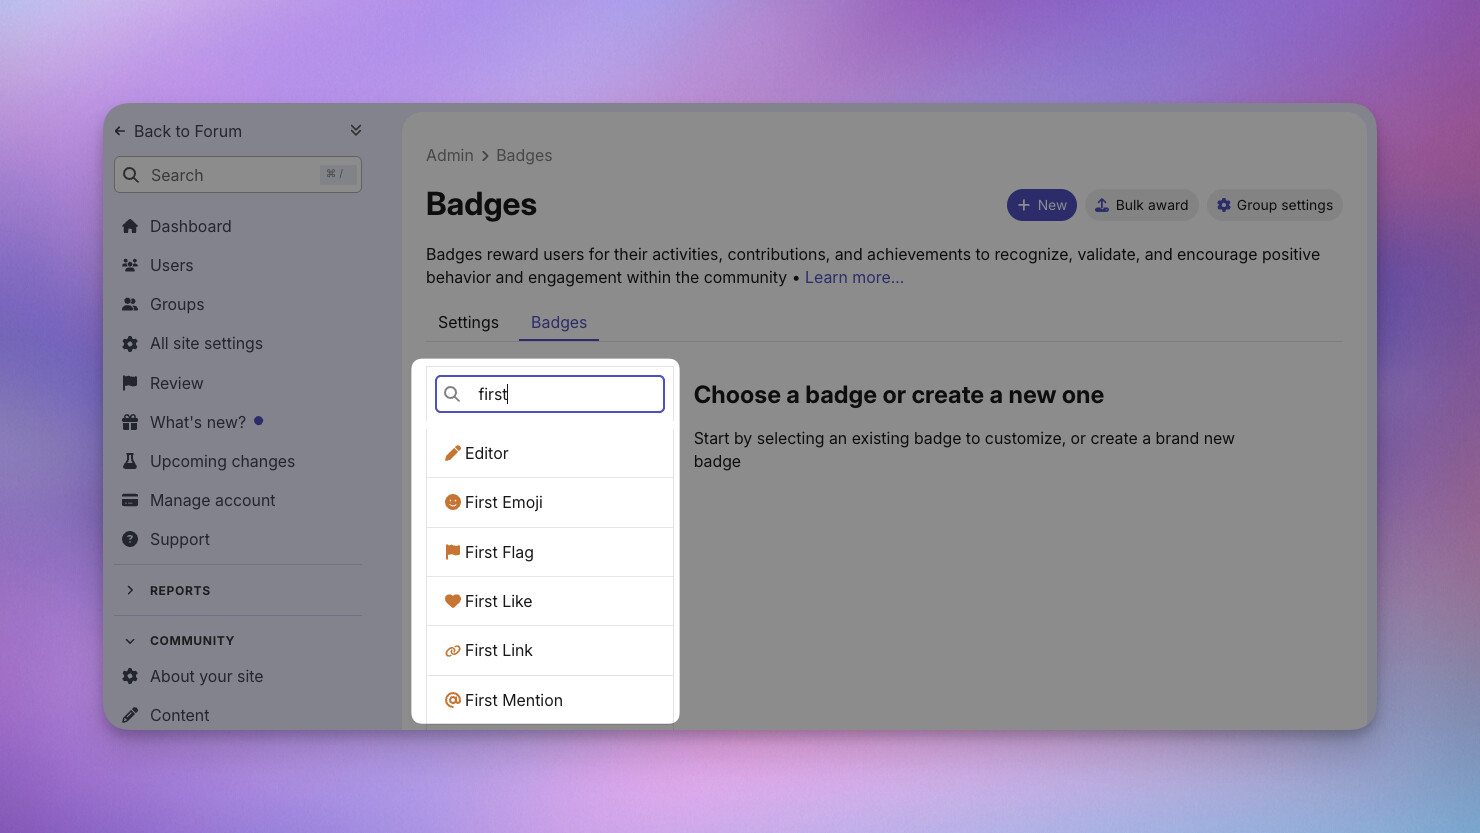Go to Admin breadcrumb link

(x=450, y=155)
